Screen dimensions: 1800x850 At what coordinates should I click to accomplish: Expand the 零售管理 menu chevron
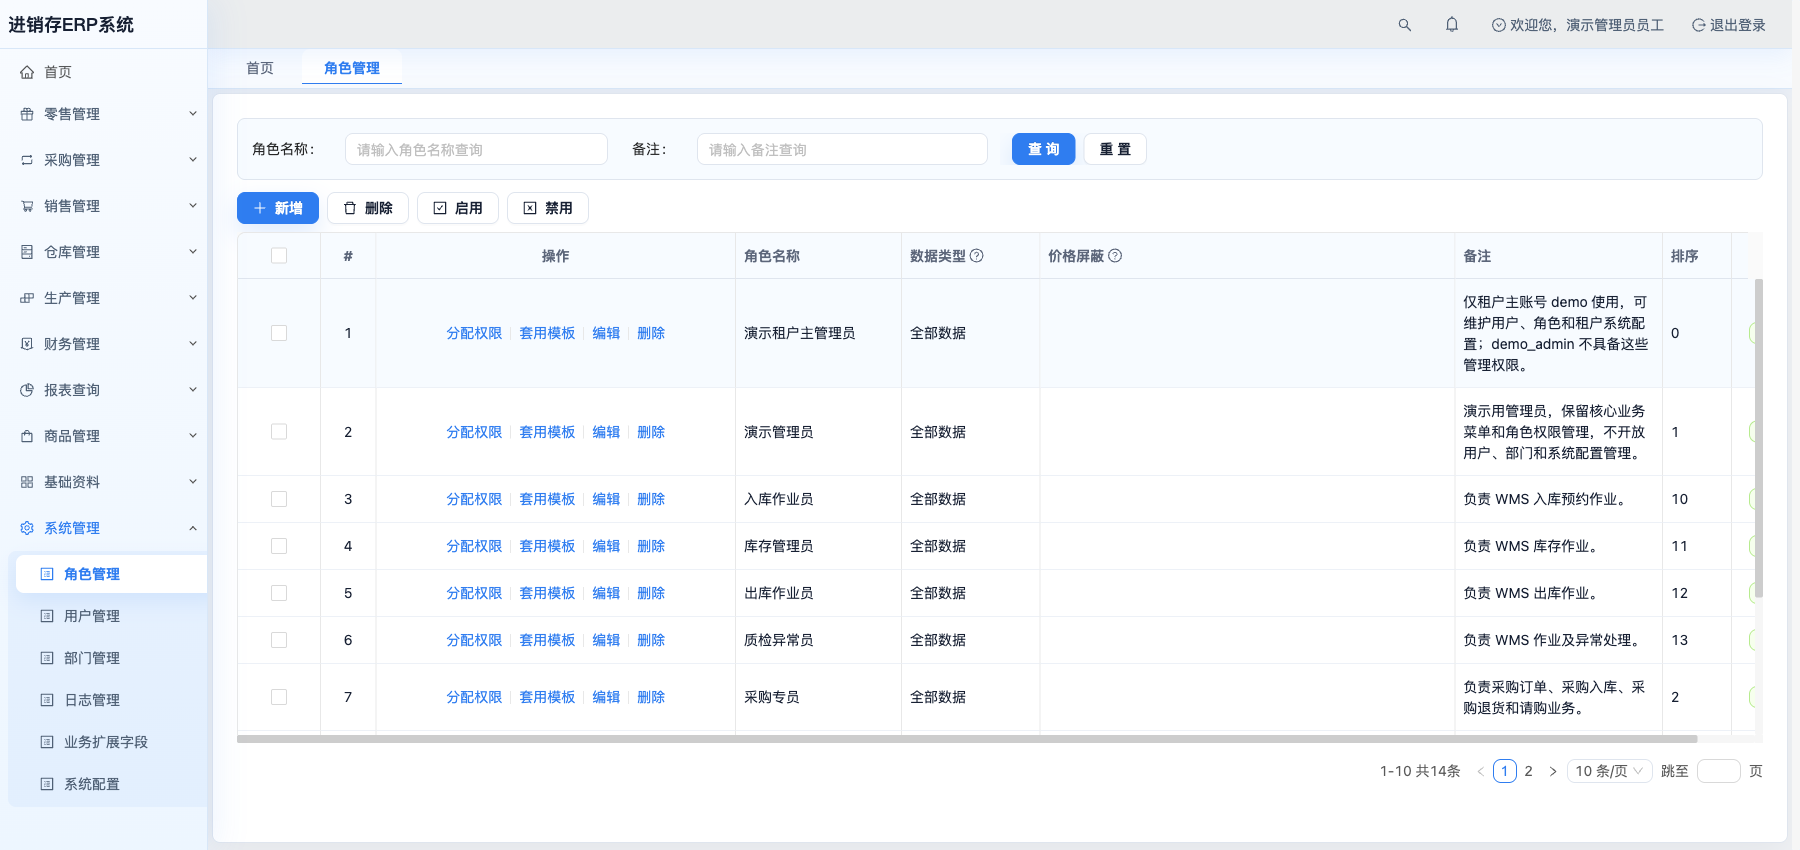[193, 114]
